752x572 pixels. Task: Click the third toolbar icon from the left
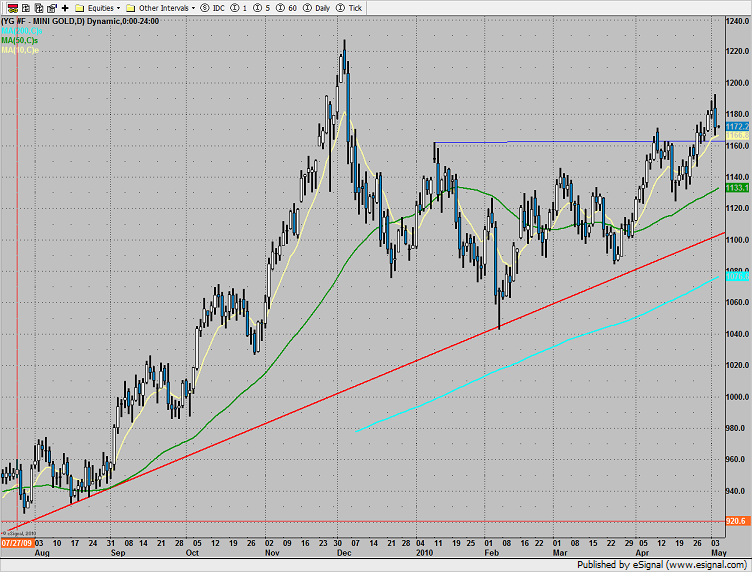tap(36, 7)
